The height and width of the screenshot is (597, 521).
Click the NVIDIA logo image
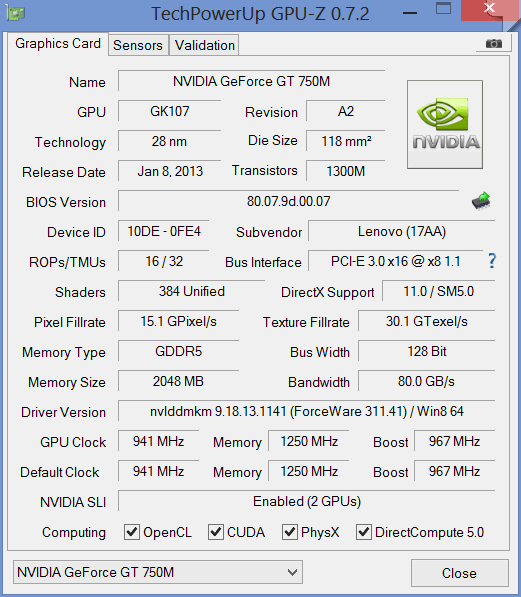[x=445, y=125]
